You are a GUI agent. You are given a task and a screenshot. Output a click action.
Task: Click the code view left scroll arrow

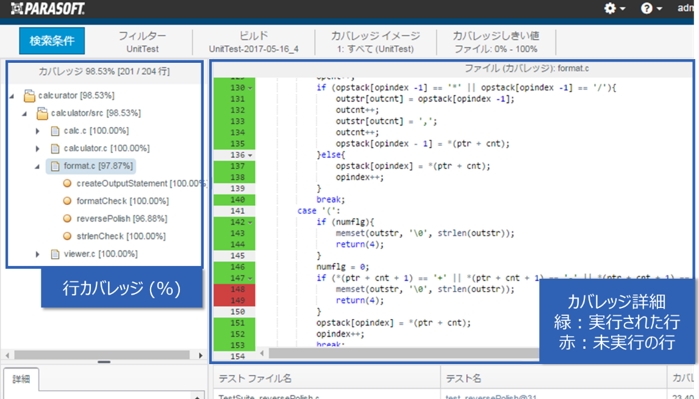click(x=262, y=353)
